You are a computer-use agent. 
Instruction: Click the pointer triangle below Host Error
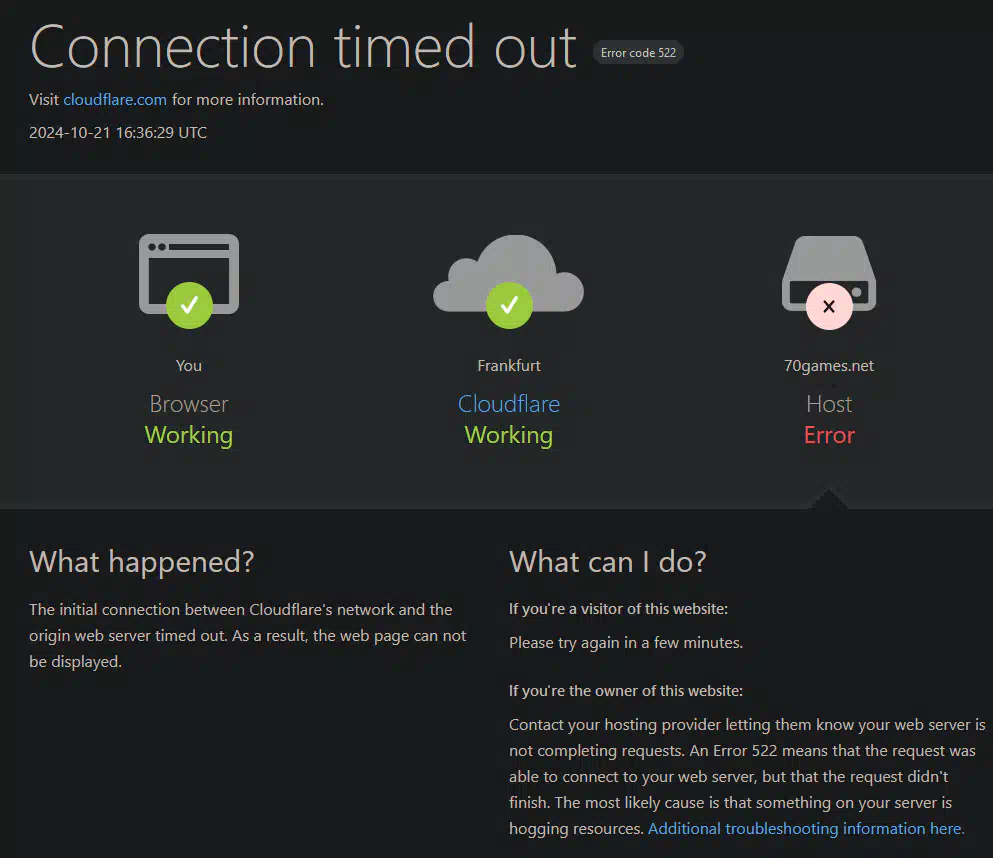coord(828,498)
